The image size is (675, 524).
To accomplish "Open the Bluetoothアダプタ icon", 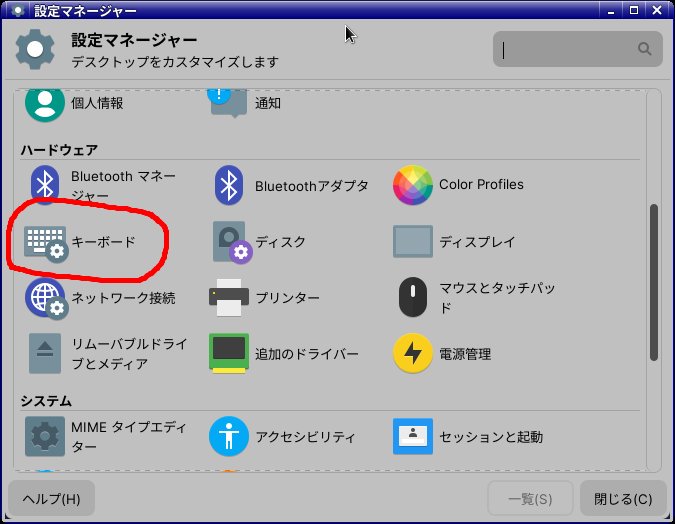I will [x=229, y=185].
